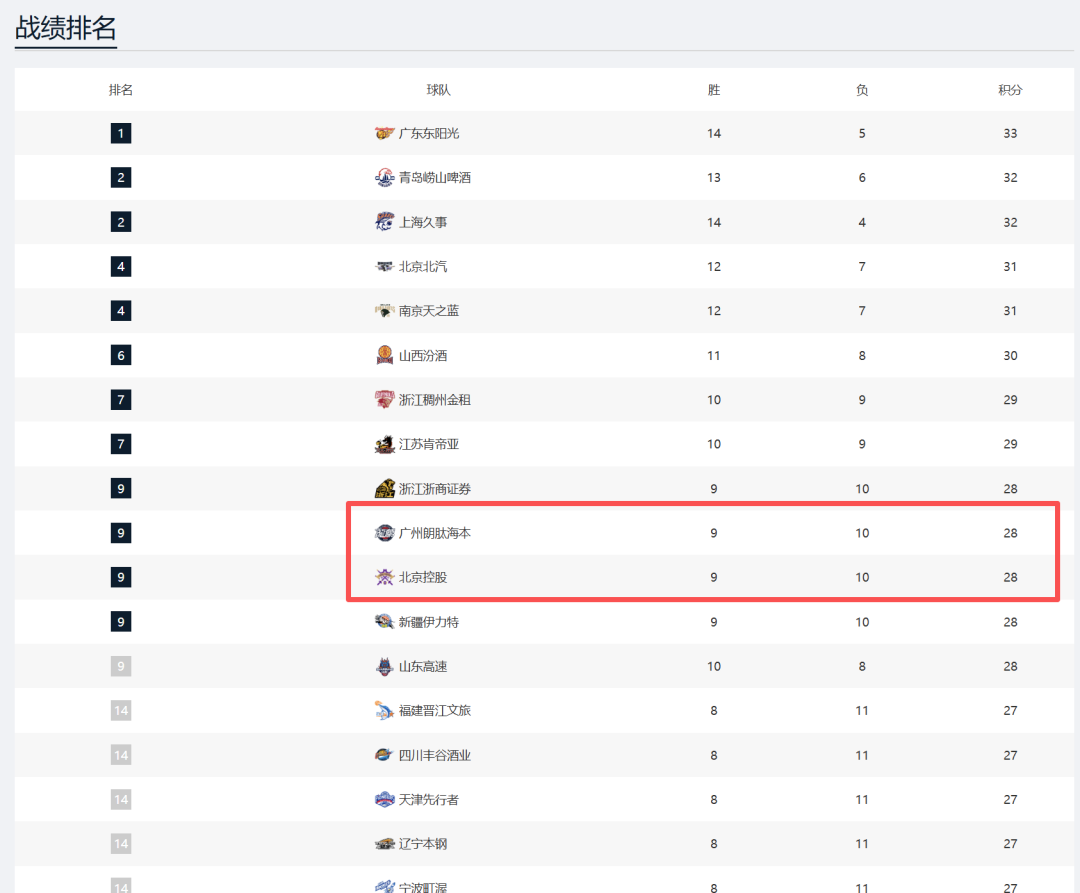
Task: Click 4 losses in 上海久事 row
Action: click(x=862, y=222)
